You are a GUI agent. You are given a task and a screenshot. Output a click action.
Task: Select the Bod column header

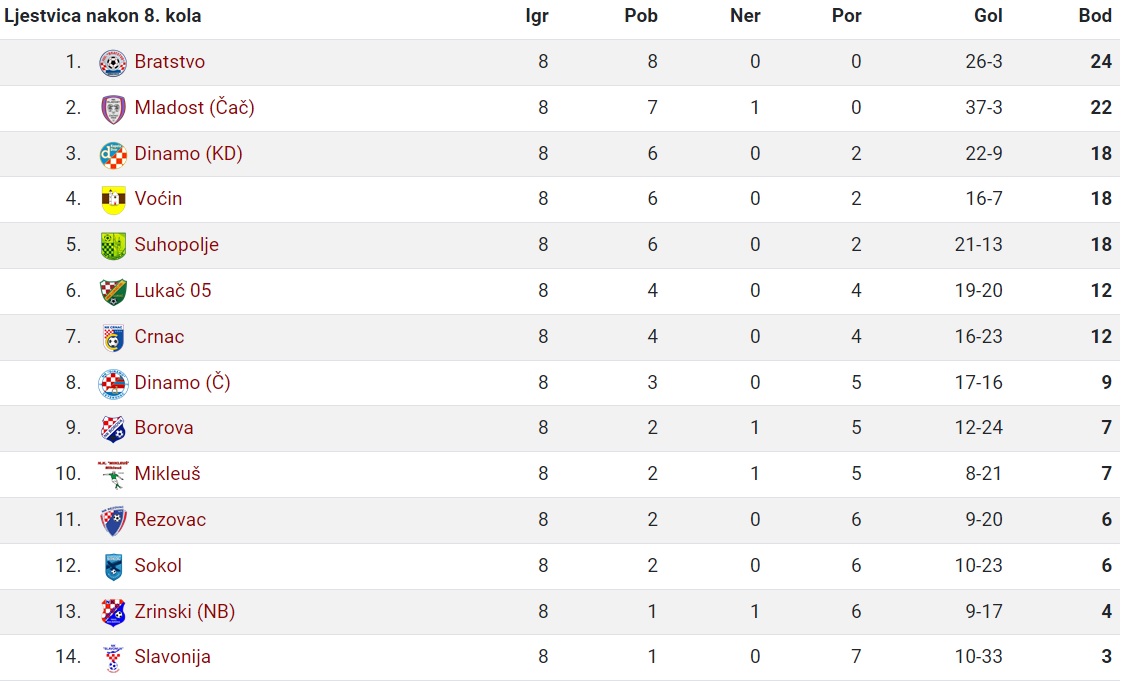(1095, 16)
